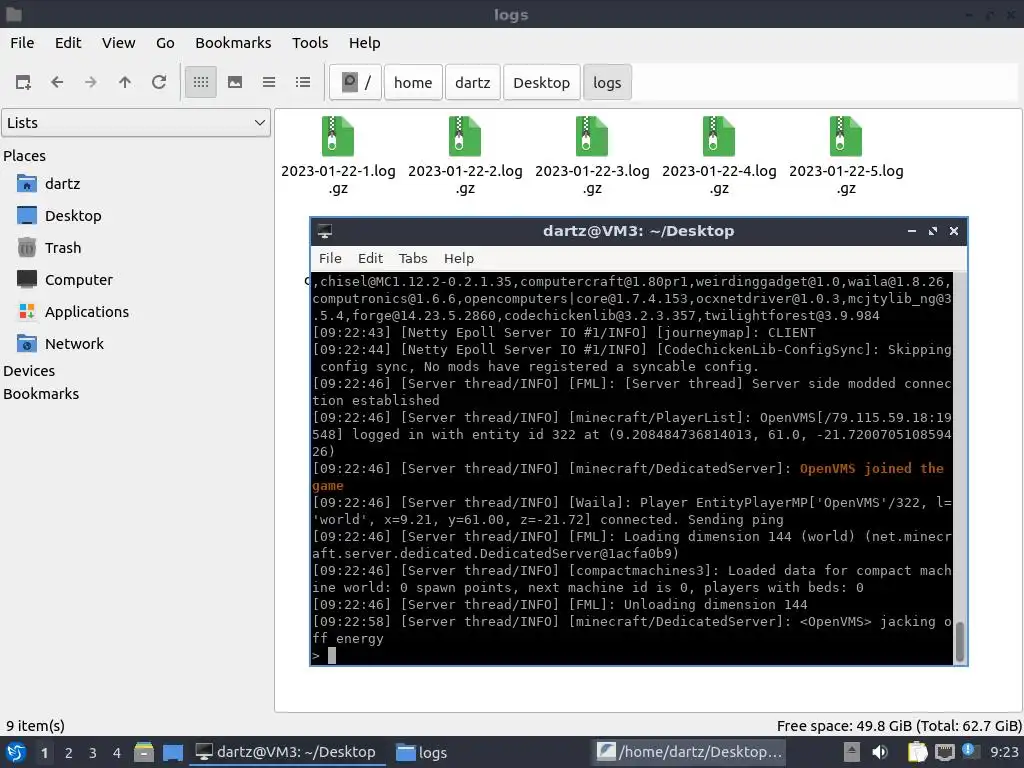This screenshot has height=768, width=1024.
Task: Click the terminal window title icon
Action: pos(325,231)
